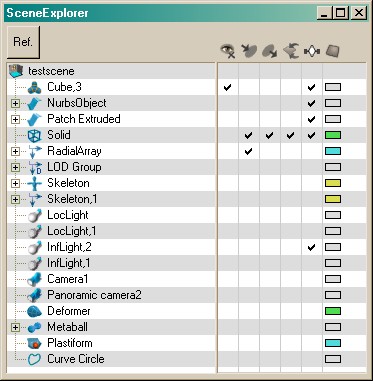Select the 'testscene' label
This screenshot has height=381, width=373.
click(x=51, y=71)
